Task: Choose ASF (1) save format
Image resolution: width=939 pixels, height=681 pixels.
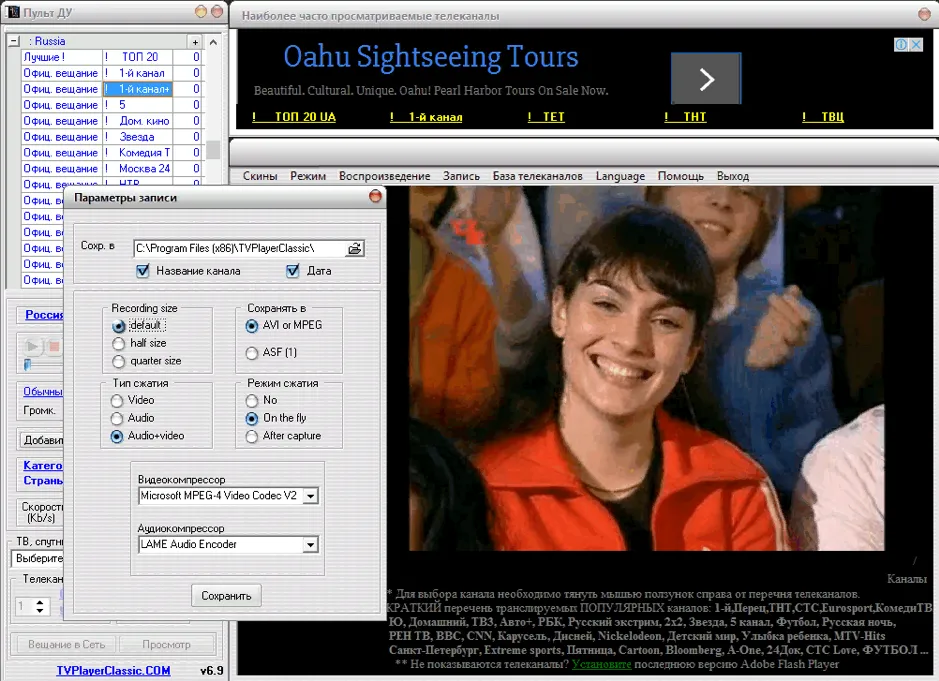Action: pyautogui.click(x=252, y=353)
